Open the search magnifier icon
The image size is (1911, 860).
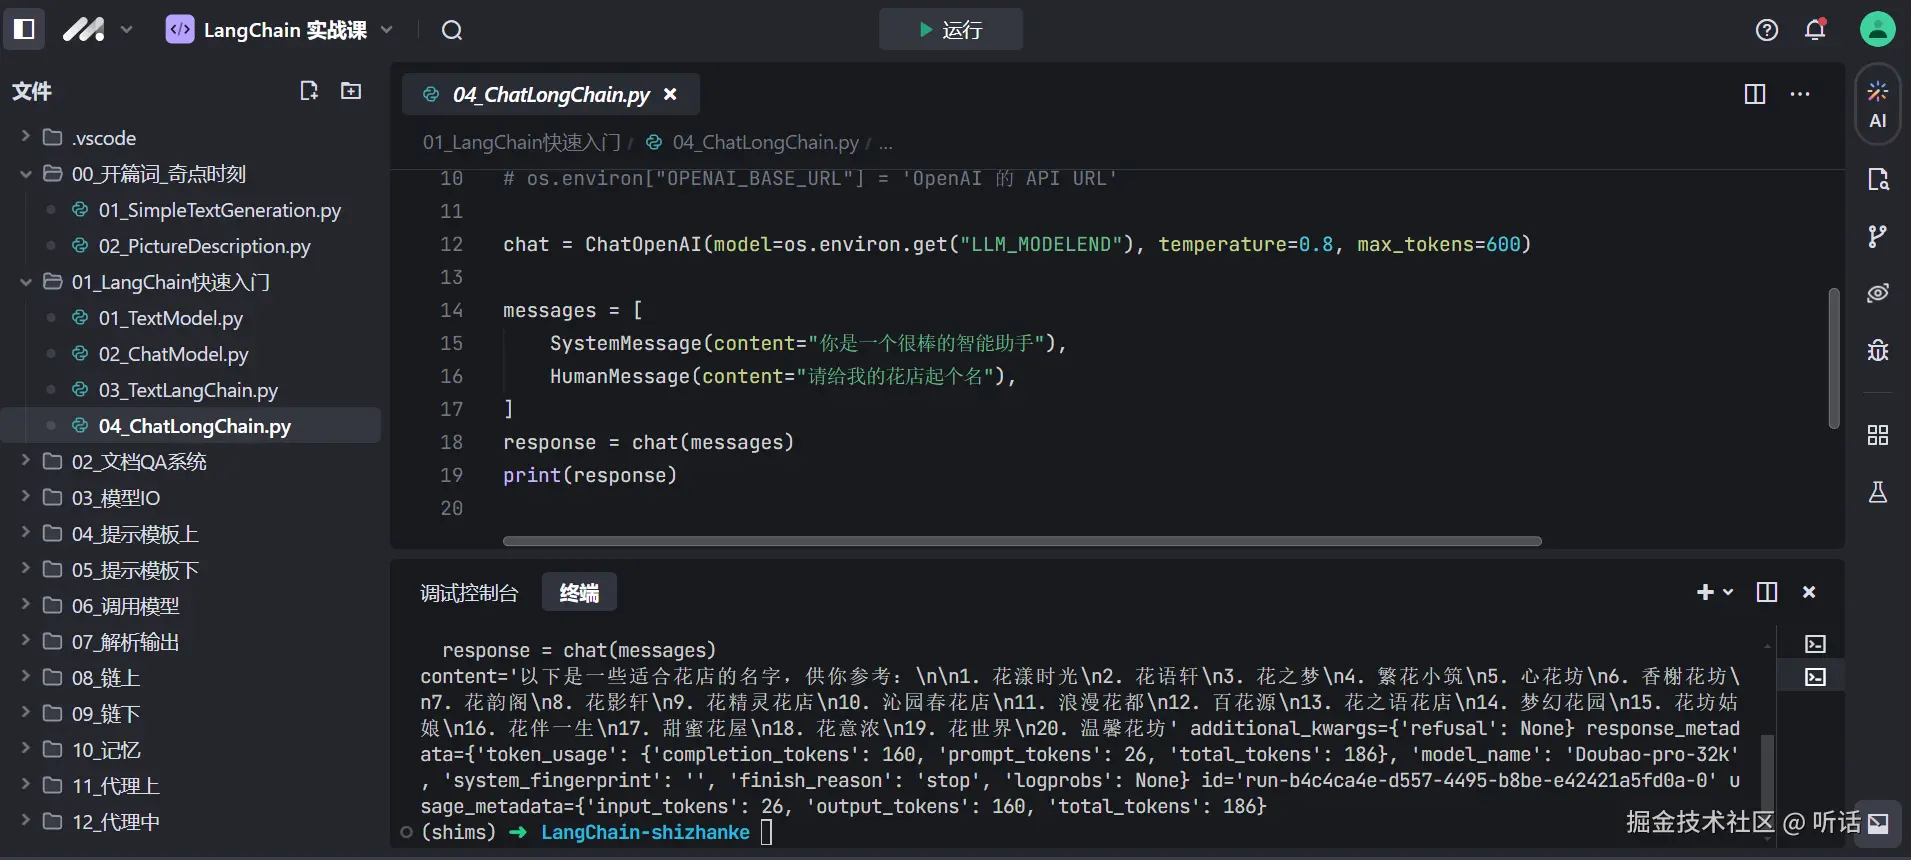click(452, 30)
